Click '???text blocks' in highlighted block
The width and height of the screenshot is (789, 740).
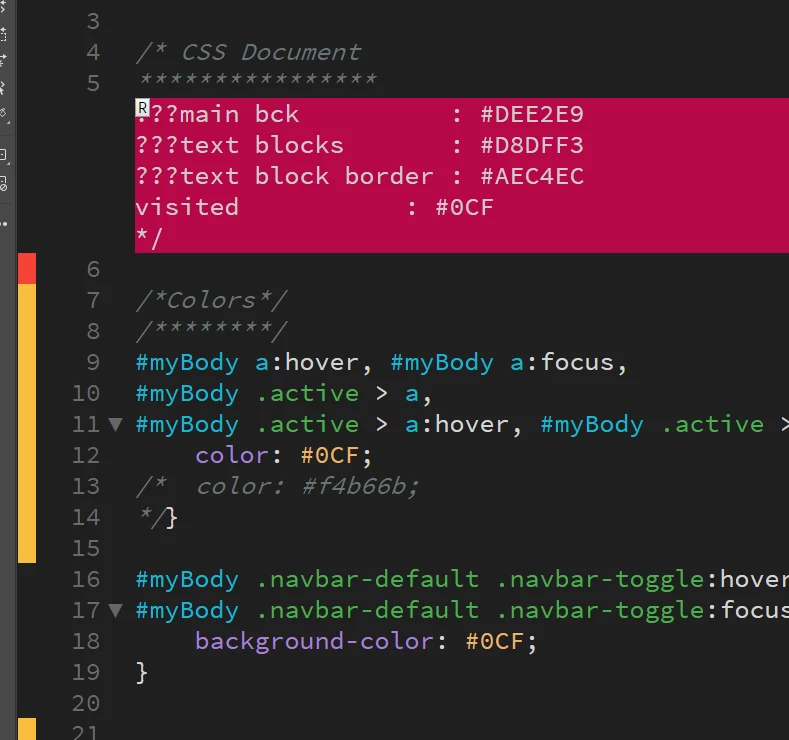(240, 146)
